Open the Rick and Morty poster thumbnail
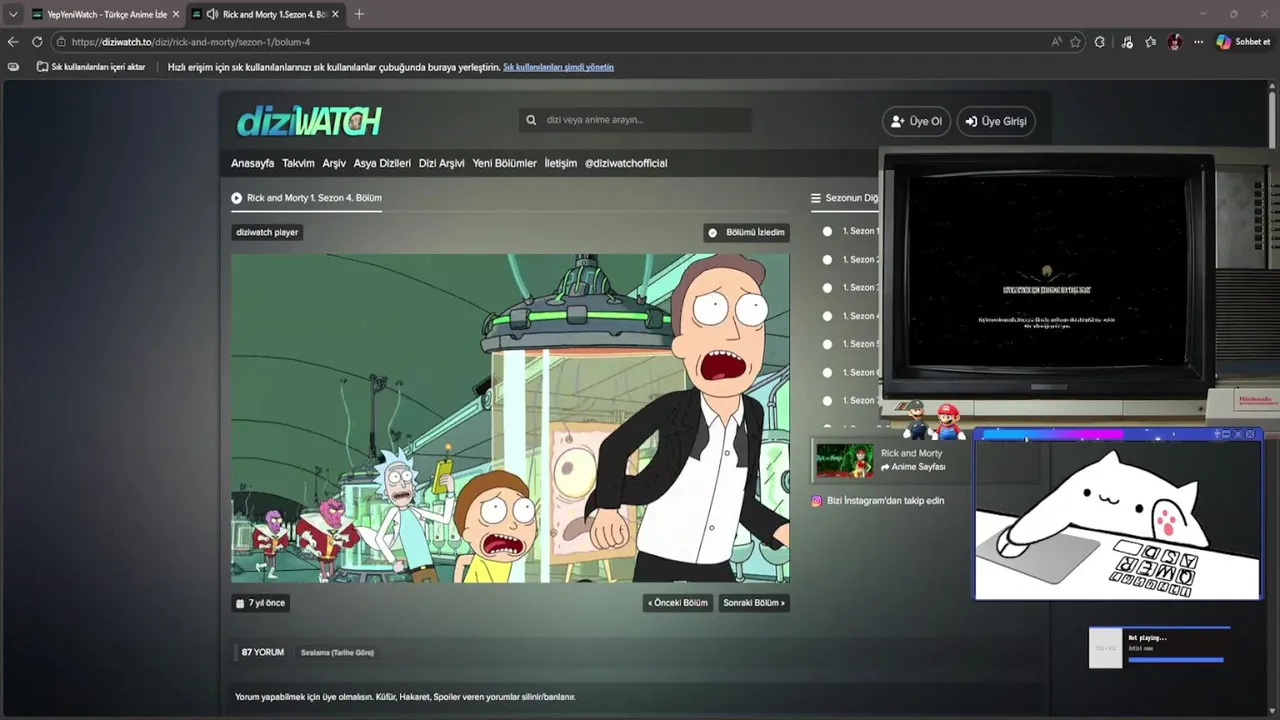 click(844, 460)
